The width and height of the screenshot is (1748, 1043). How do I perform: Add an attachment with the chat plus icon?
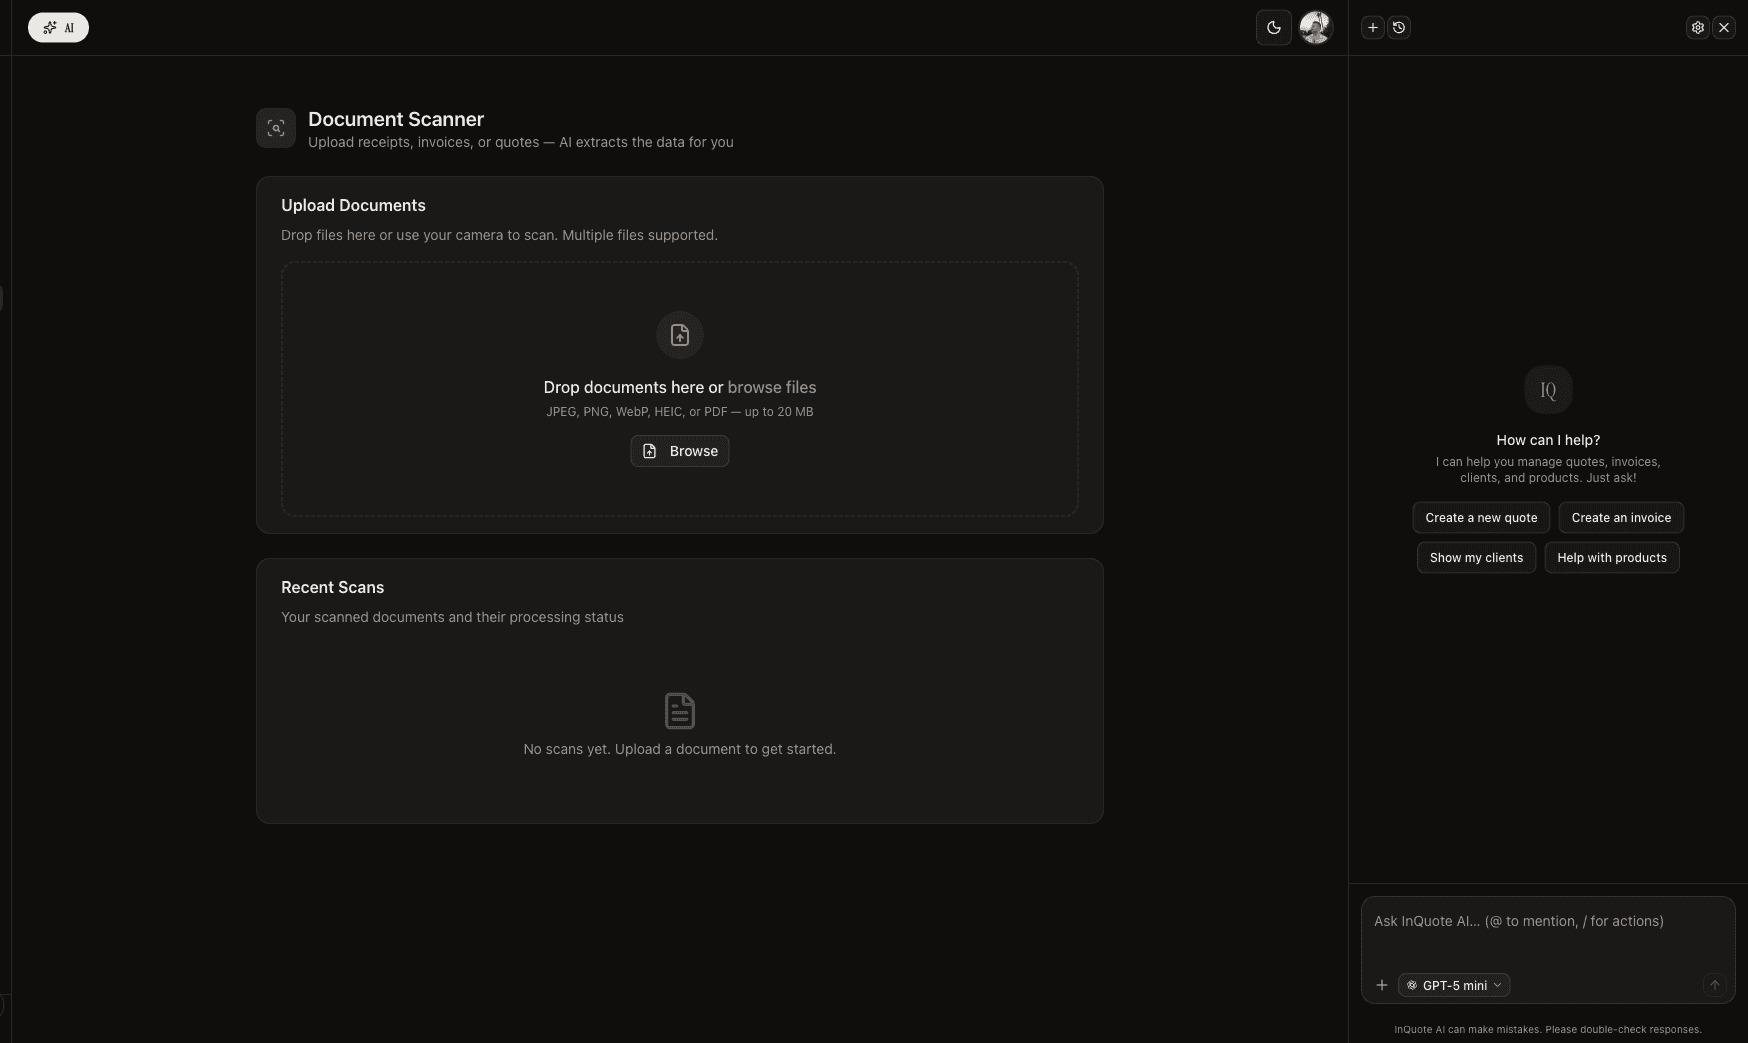pyautogui.click(x=1382, y=985)
